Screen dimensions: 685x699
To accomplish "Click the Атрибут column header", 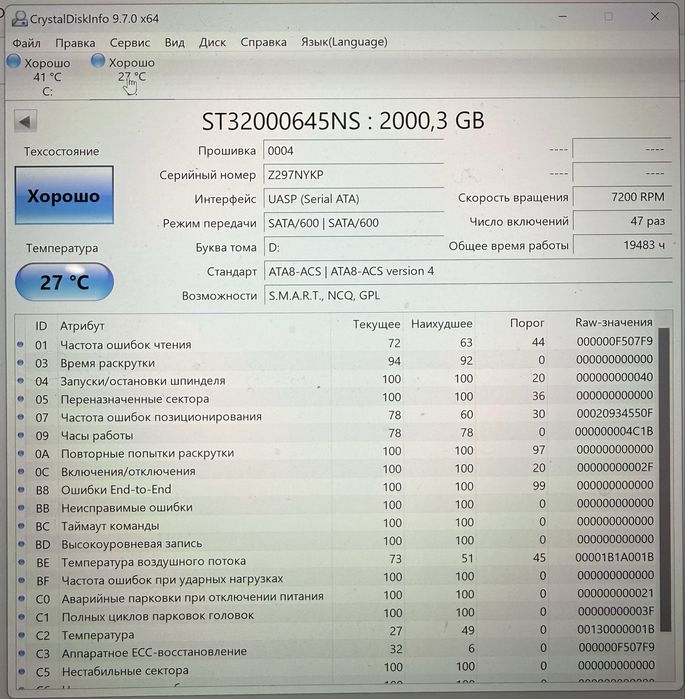I will [82, 326].
